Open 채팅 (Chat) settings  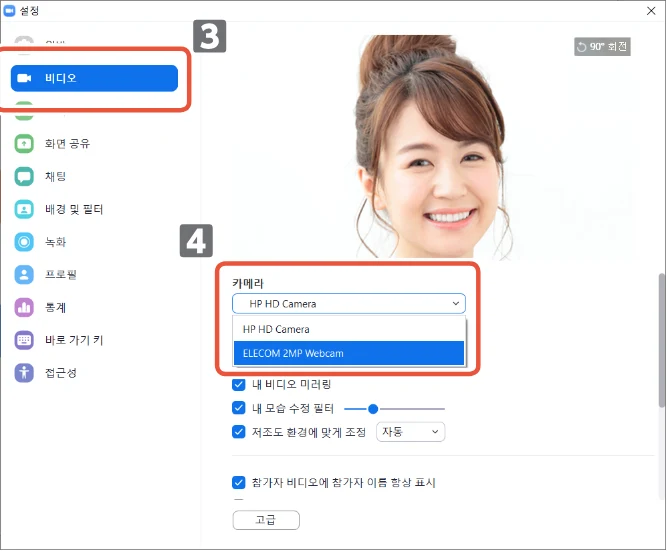tap(55, 177)
